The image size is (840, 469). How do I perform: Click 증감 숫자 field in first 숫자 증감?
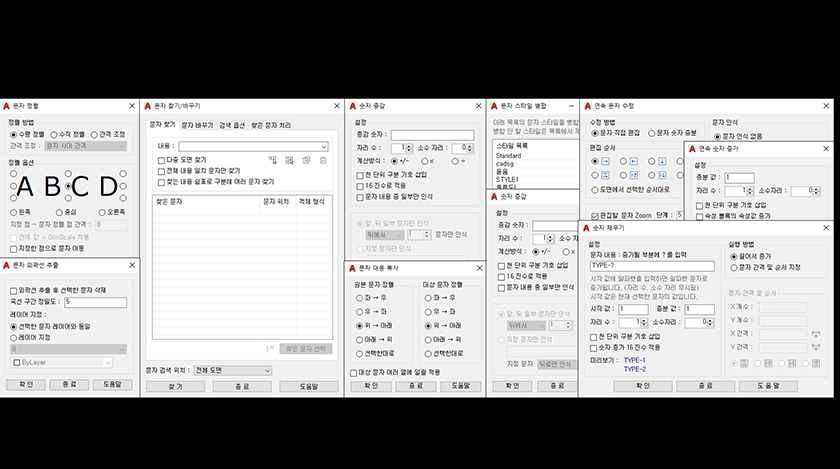432,135
